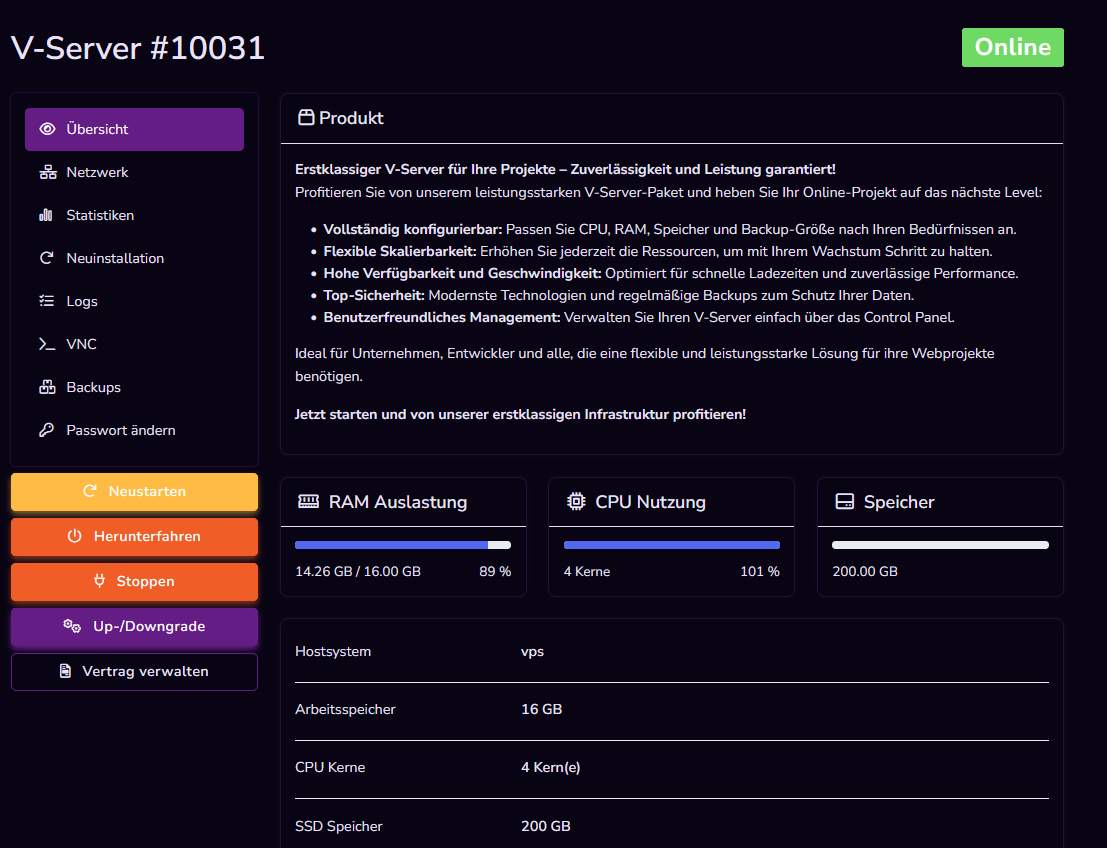This screenshot has width=1107, height=848.
Task: Click the power icon in Herunterfahren
Action: (x=74, y=536)
